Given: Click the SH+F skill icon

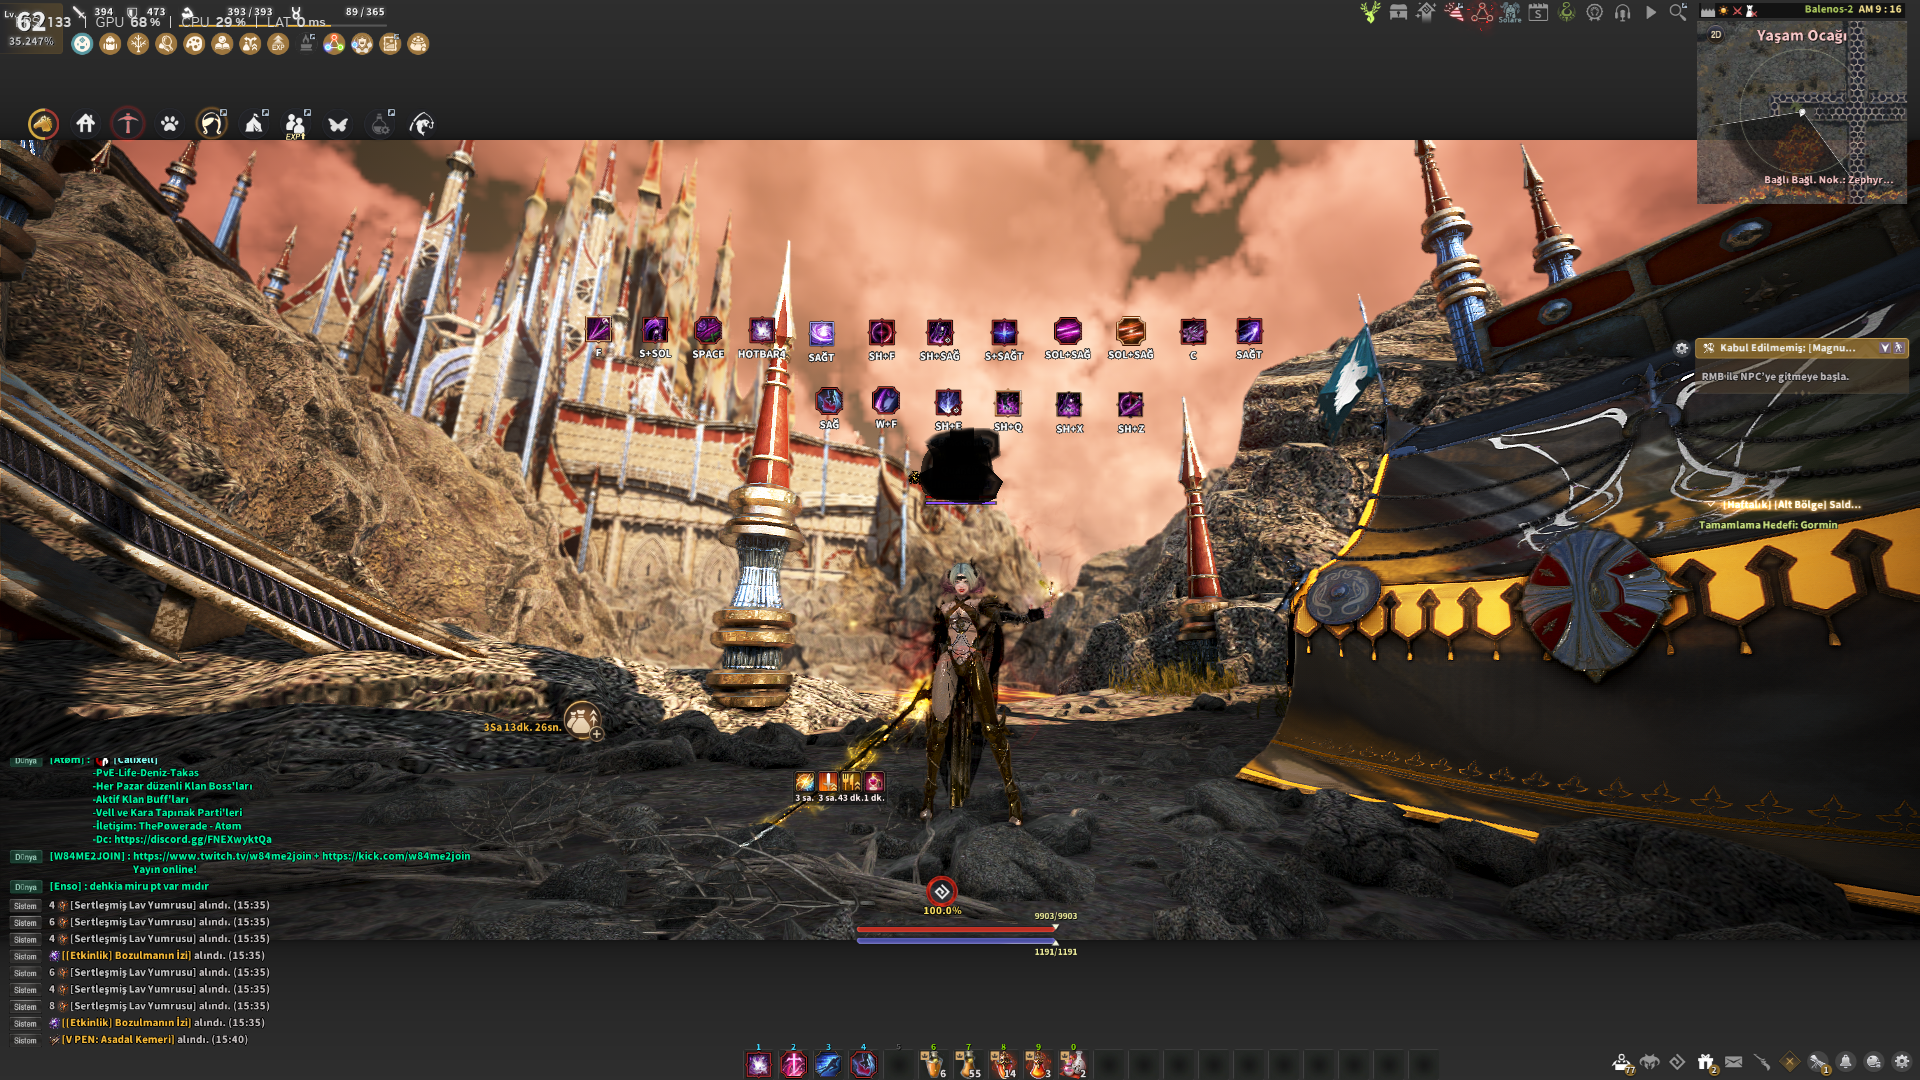Looking at the screenshot, I should 881,332.
